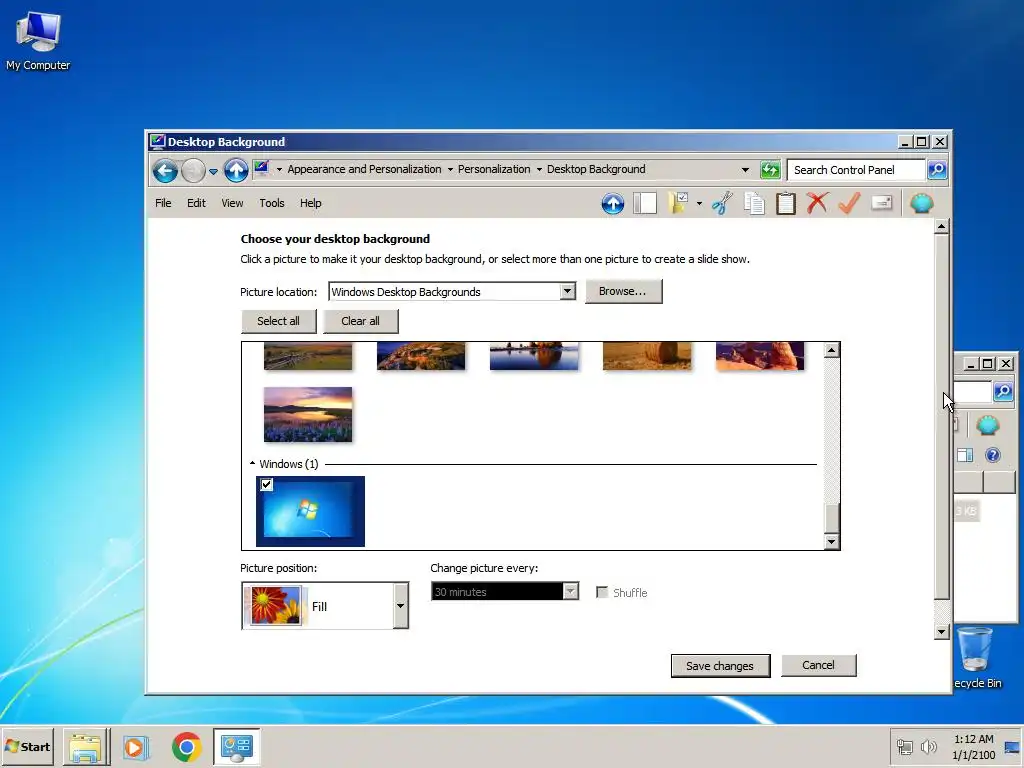Open the Help menu
The width and height of the screenshot is (1024, 768).
311,203
